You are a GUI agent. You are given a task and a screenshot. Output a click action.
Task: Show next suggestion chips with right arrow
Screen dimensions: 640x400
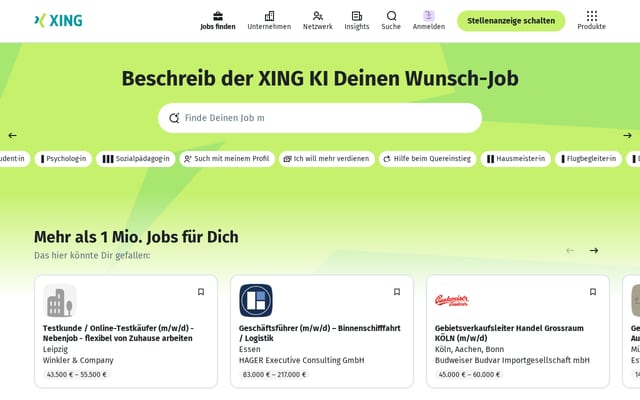click(x=627, y=136)
